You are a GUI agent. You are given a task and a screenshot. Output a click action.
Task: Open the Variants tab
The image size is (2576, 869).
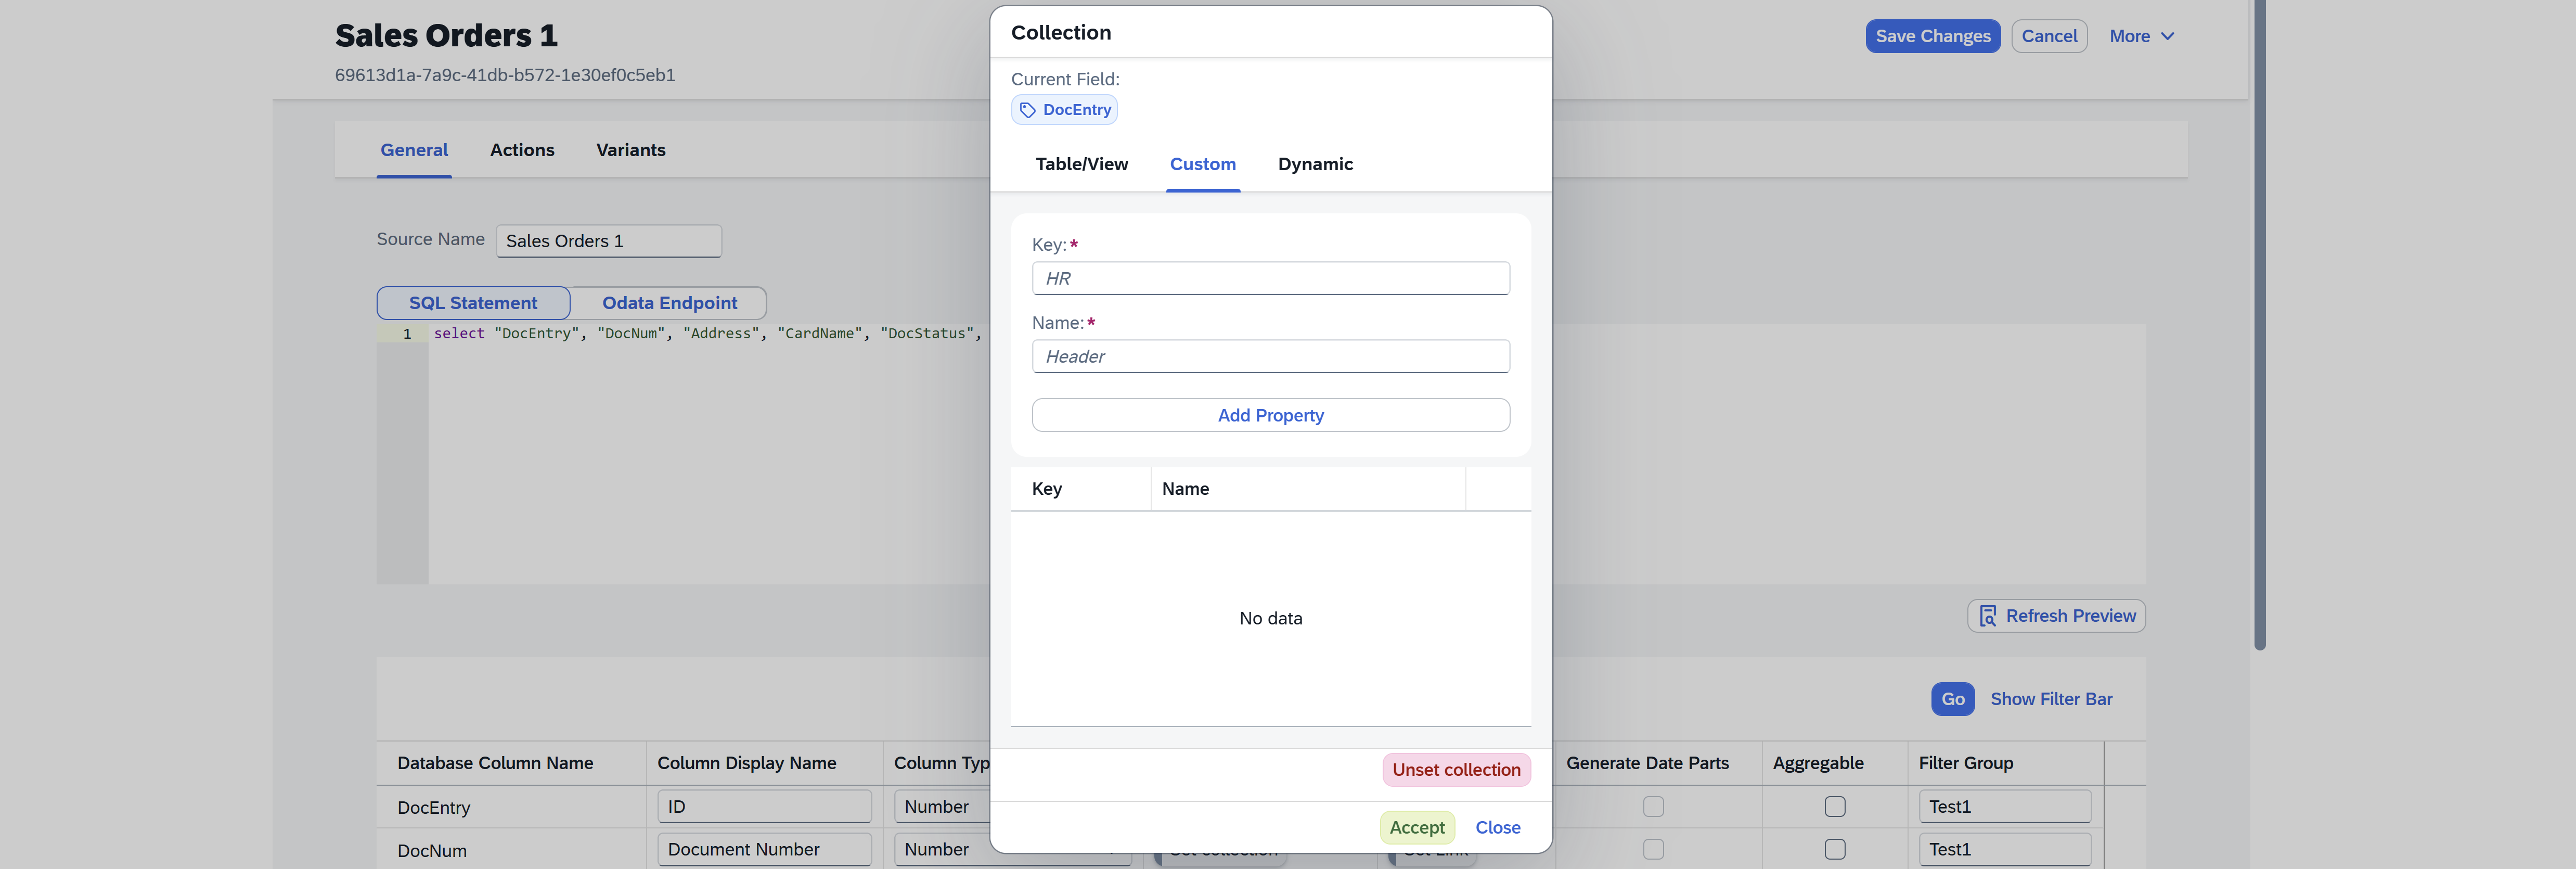(x=630, y=150)
